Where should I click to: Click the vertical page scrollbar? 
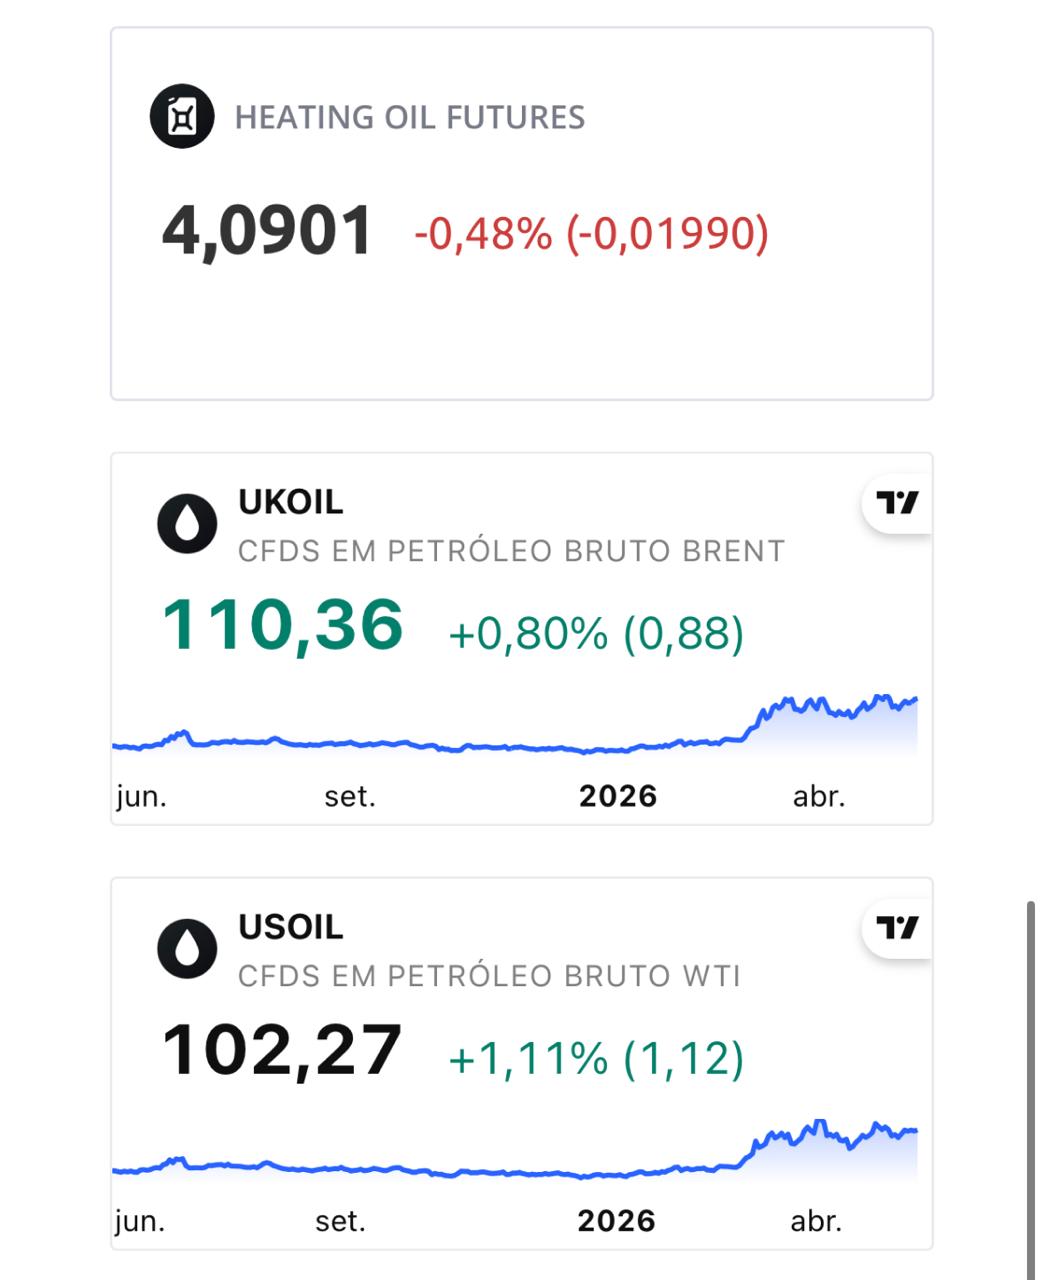coord(1031,1090)
